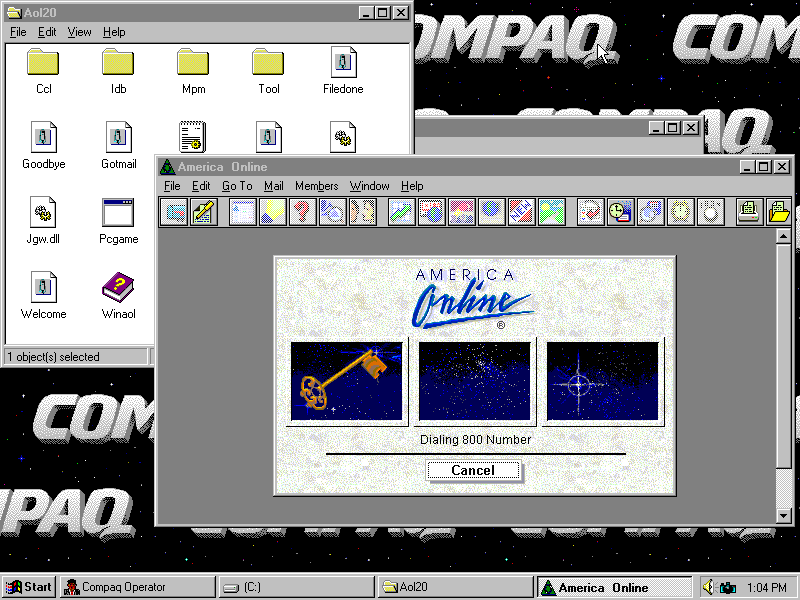Click the green stock chart arrow icon
Screen dimensions: 800x600
(401, 212)
